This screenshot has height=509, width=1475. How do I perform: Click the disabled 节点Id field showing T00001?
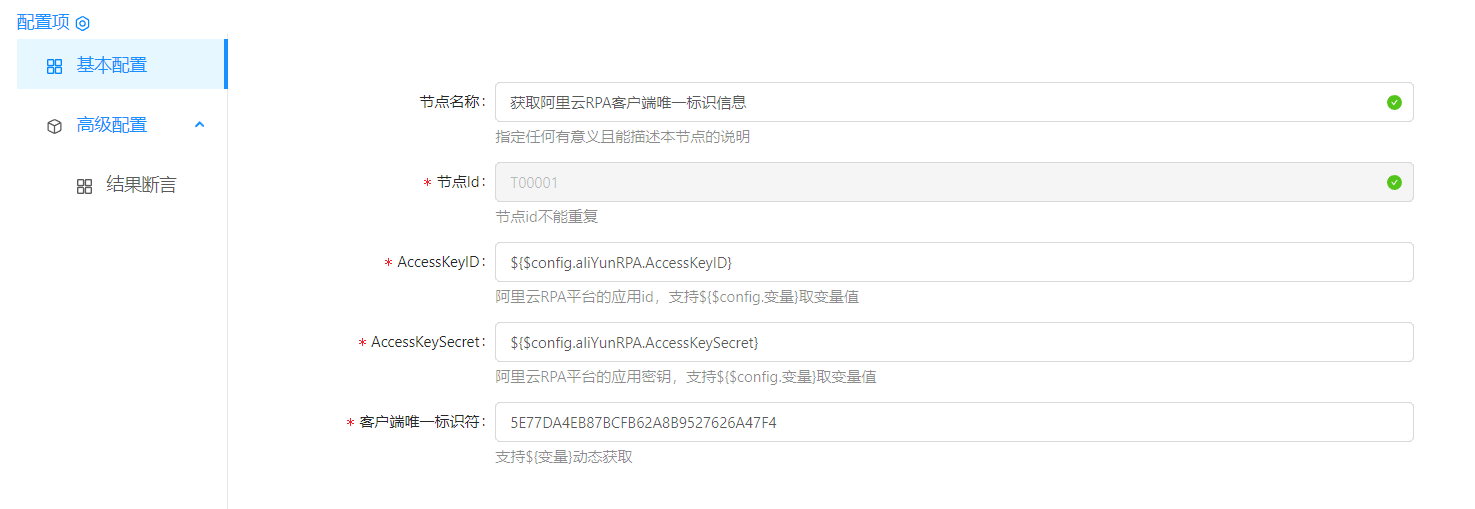click(940, 182)
